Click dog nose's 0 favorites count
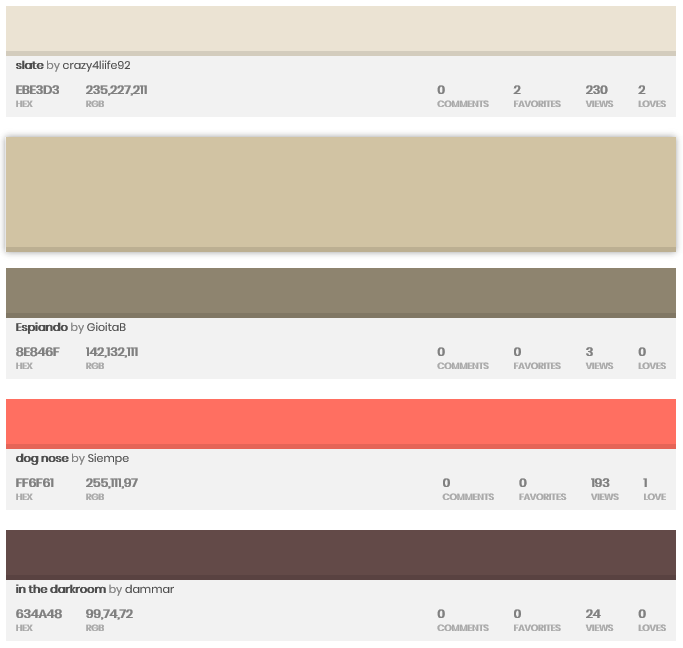Image resolution: width=683 pixels, height=648 pixels. pyautogui.click(x=523, y=483)
